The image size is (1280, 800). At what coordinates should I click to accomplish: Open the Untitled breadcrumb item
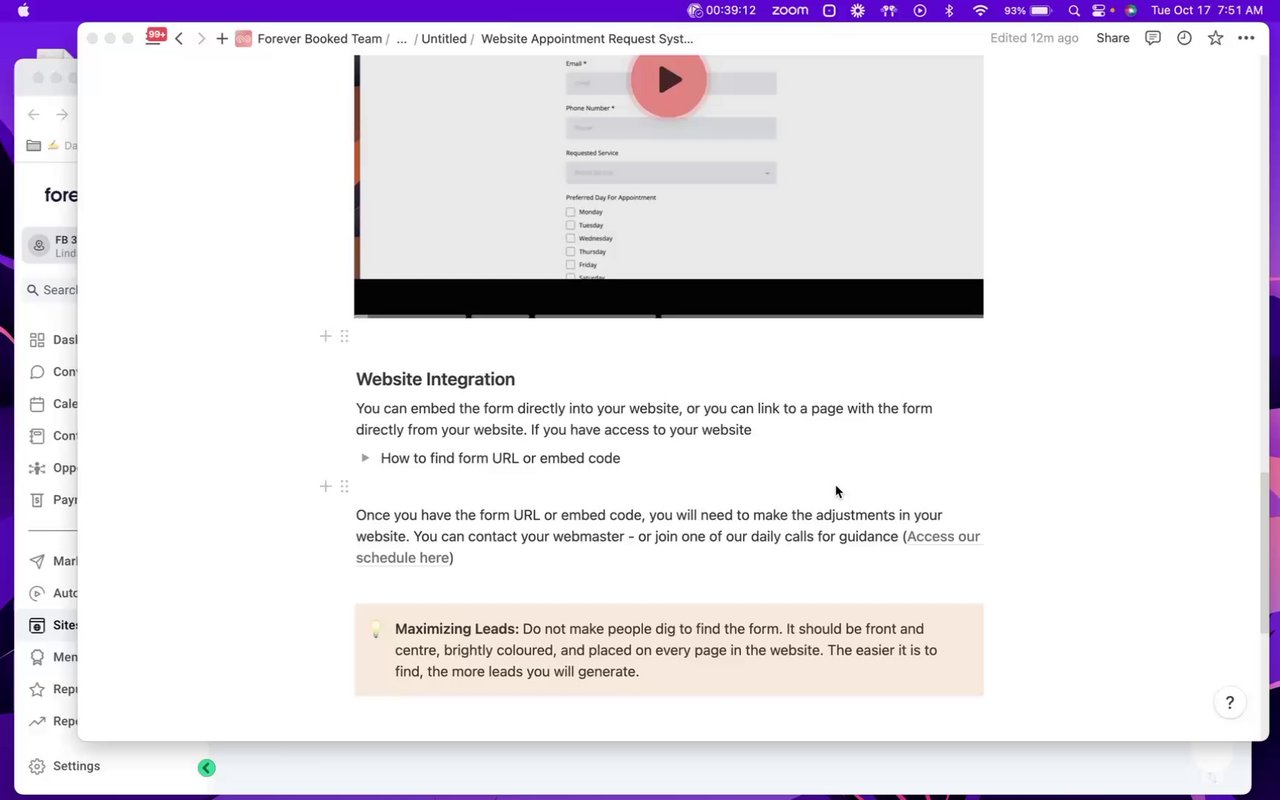444,38
